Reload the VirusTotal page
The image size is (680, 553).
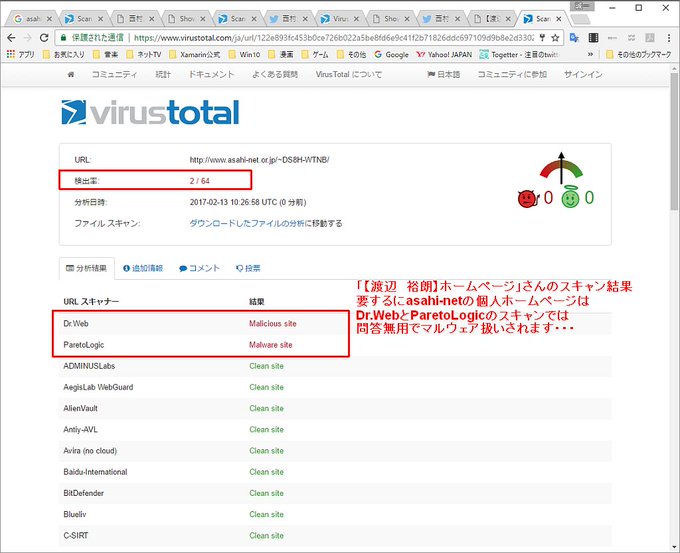pos(44,38)
